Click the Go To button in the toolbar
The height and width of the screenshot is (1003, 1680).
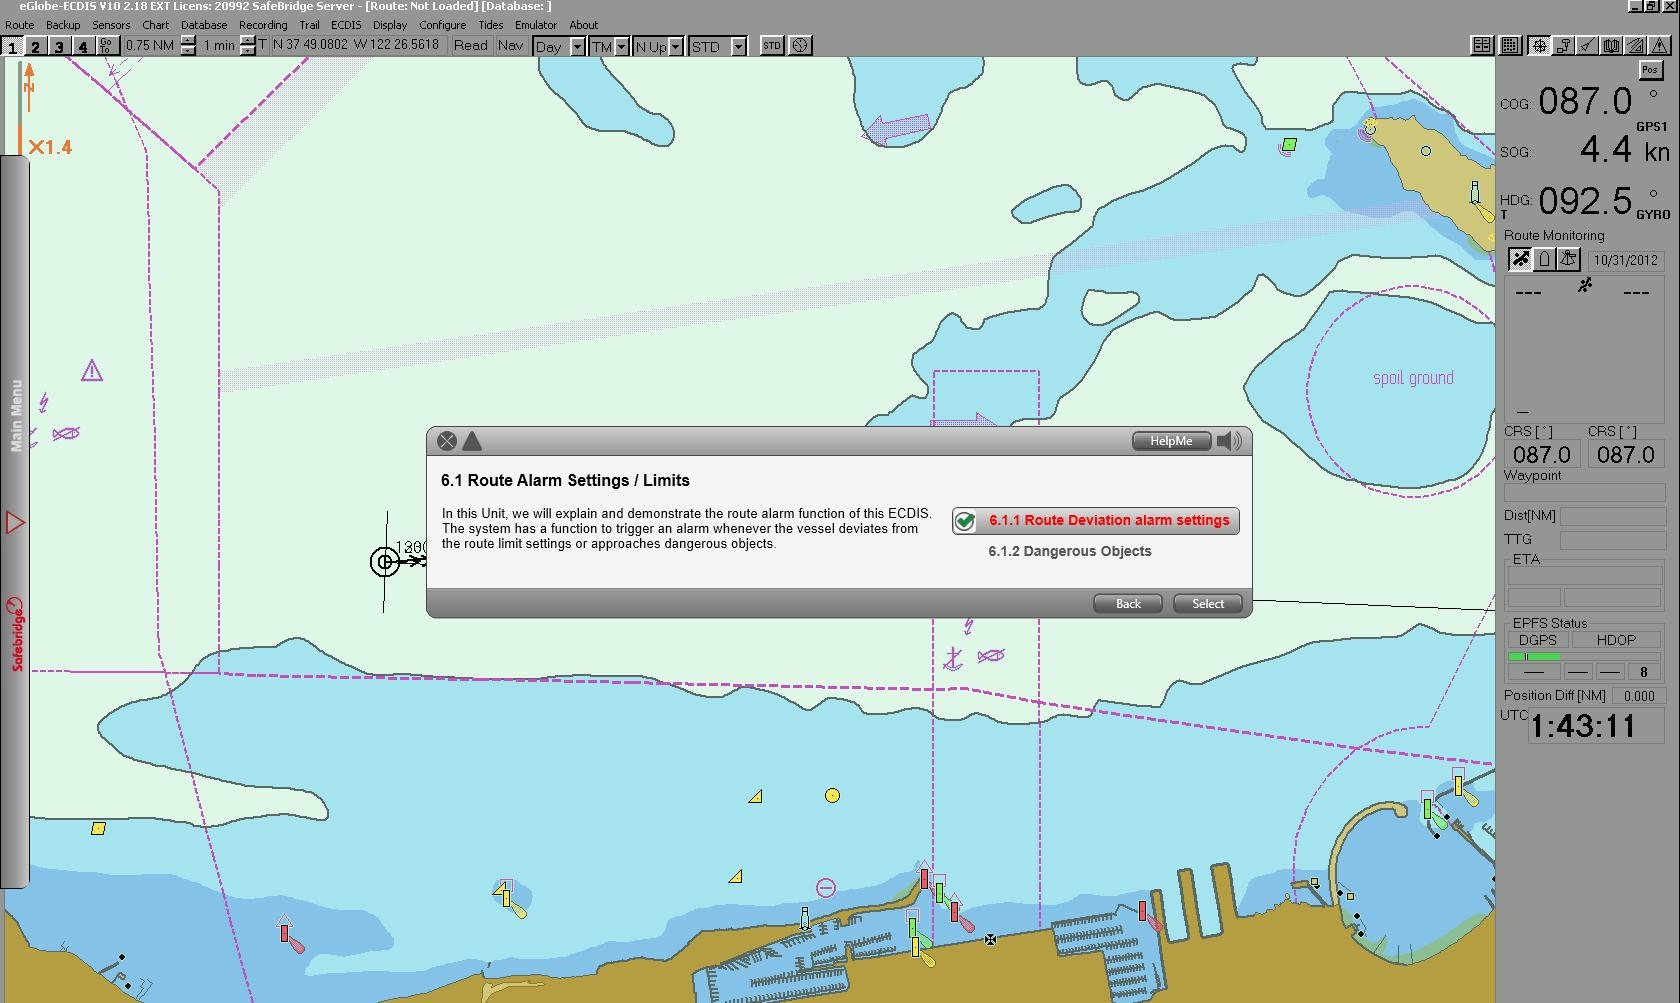coord(107,46)
